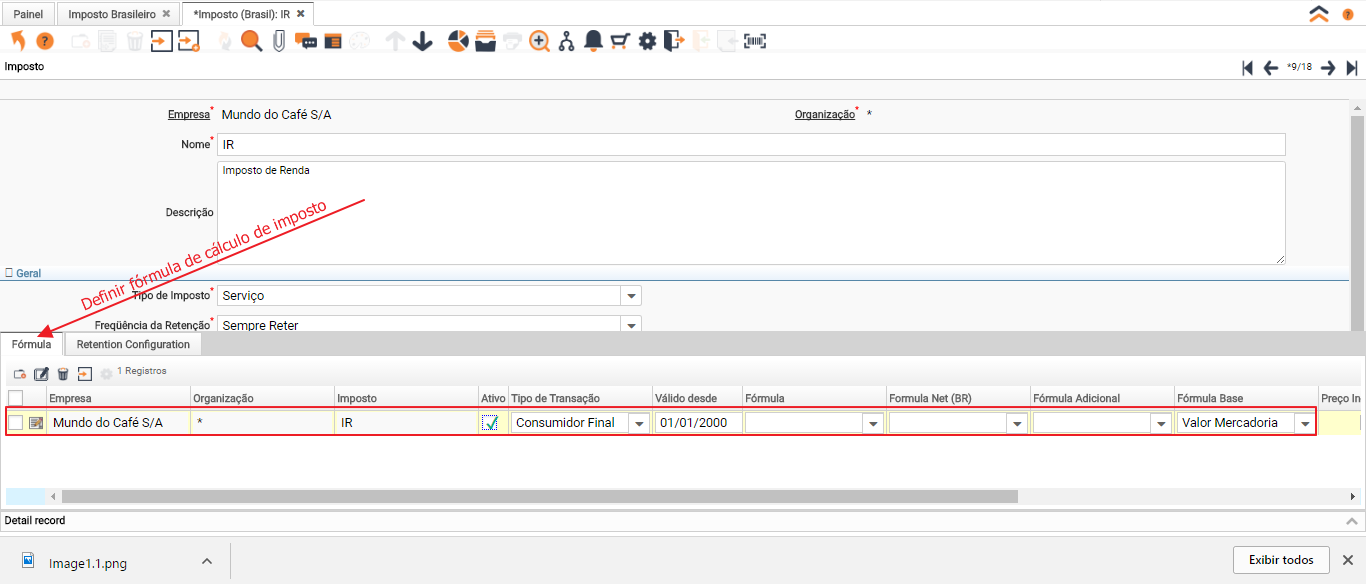Click the orange undo arrow icon
The width and height of the screenshot is (1366, 584).
coord(17,41)
